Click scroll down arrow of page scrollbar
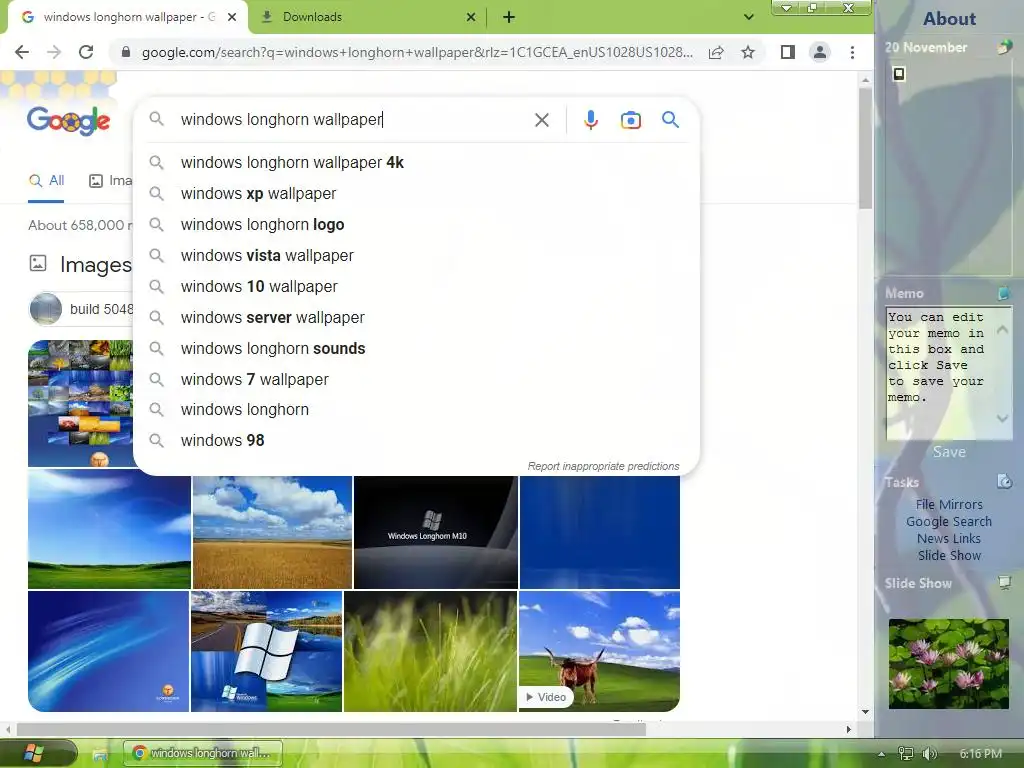Screen dimensions: 1024x768 [865, 712]
